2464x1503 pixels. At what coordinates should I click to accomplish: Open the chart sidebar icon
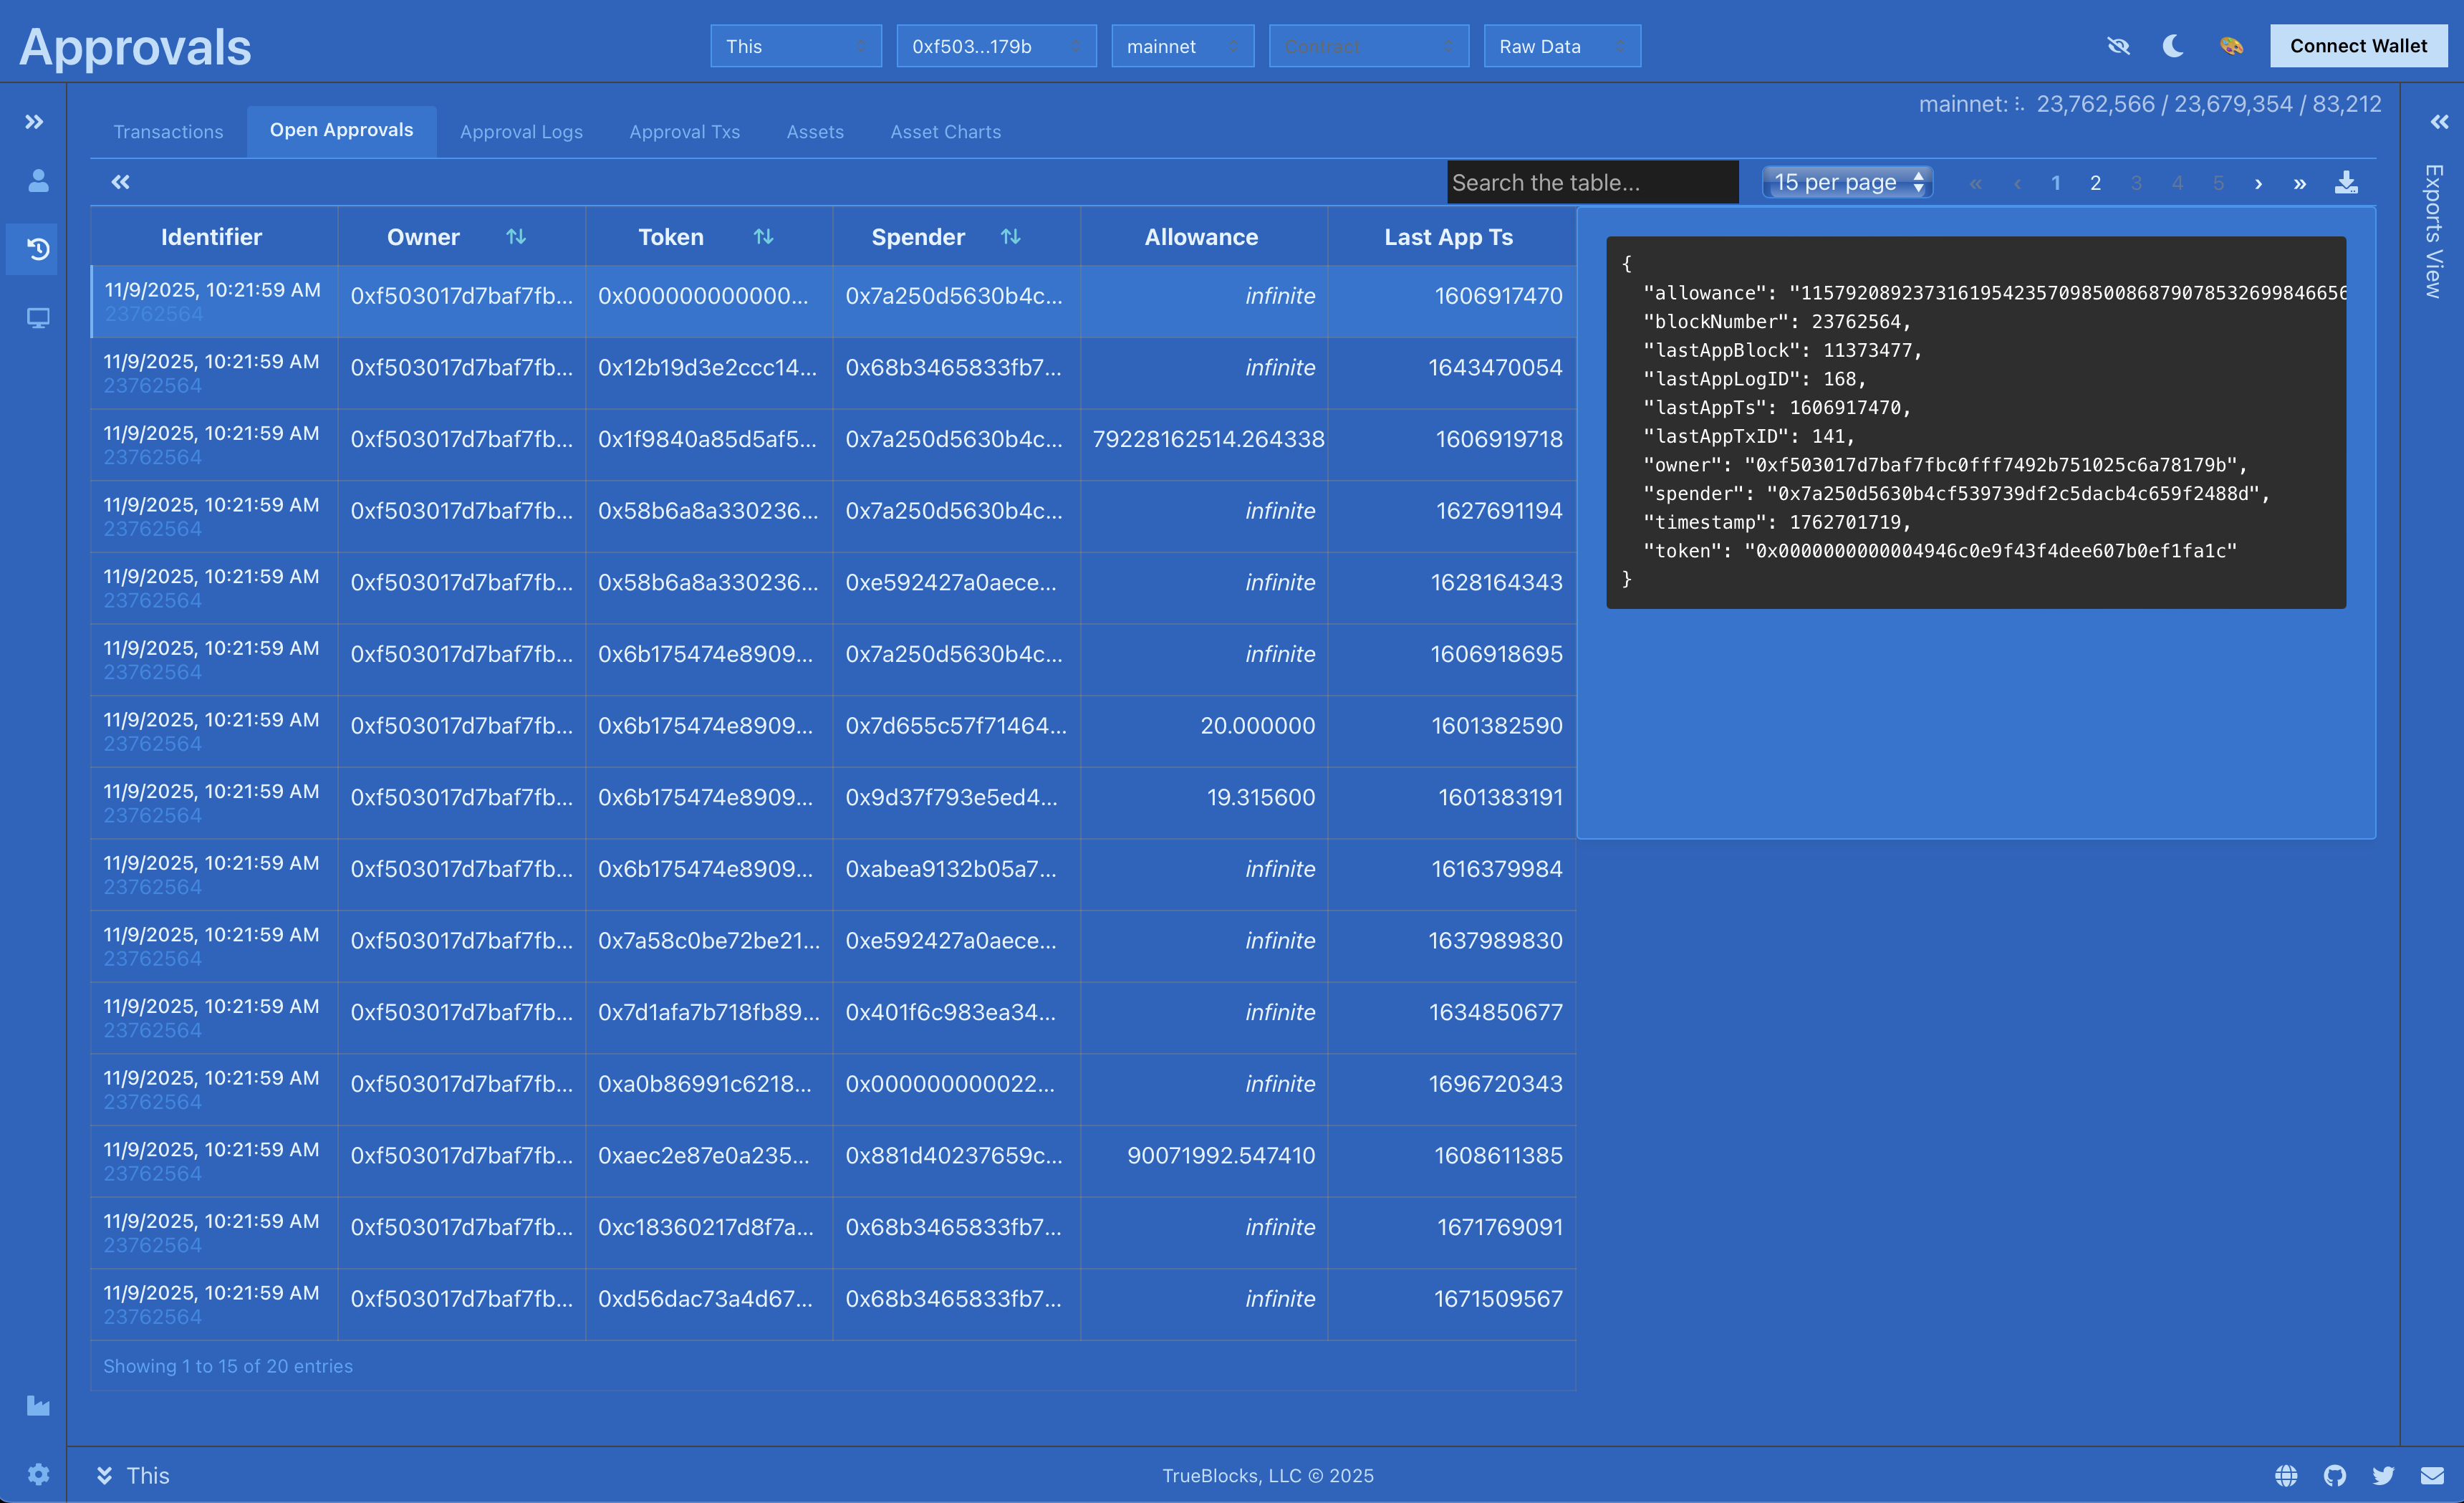point(38,1405)
